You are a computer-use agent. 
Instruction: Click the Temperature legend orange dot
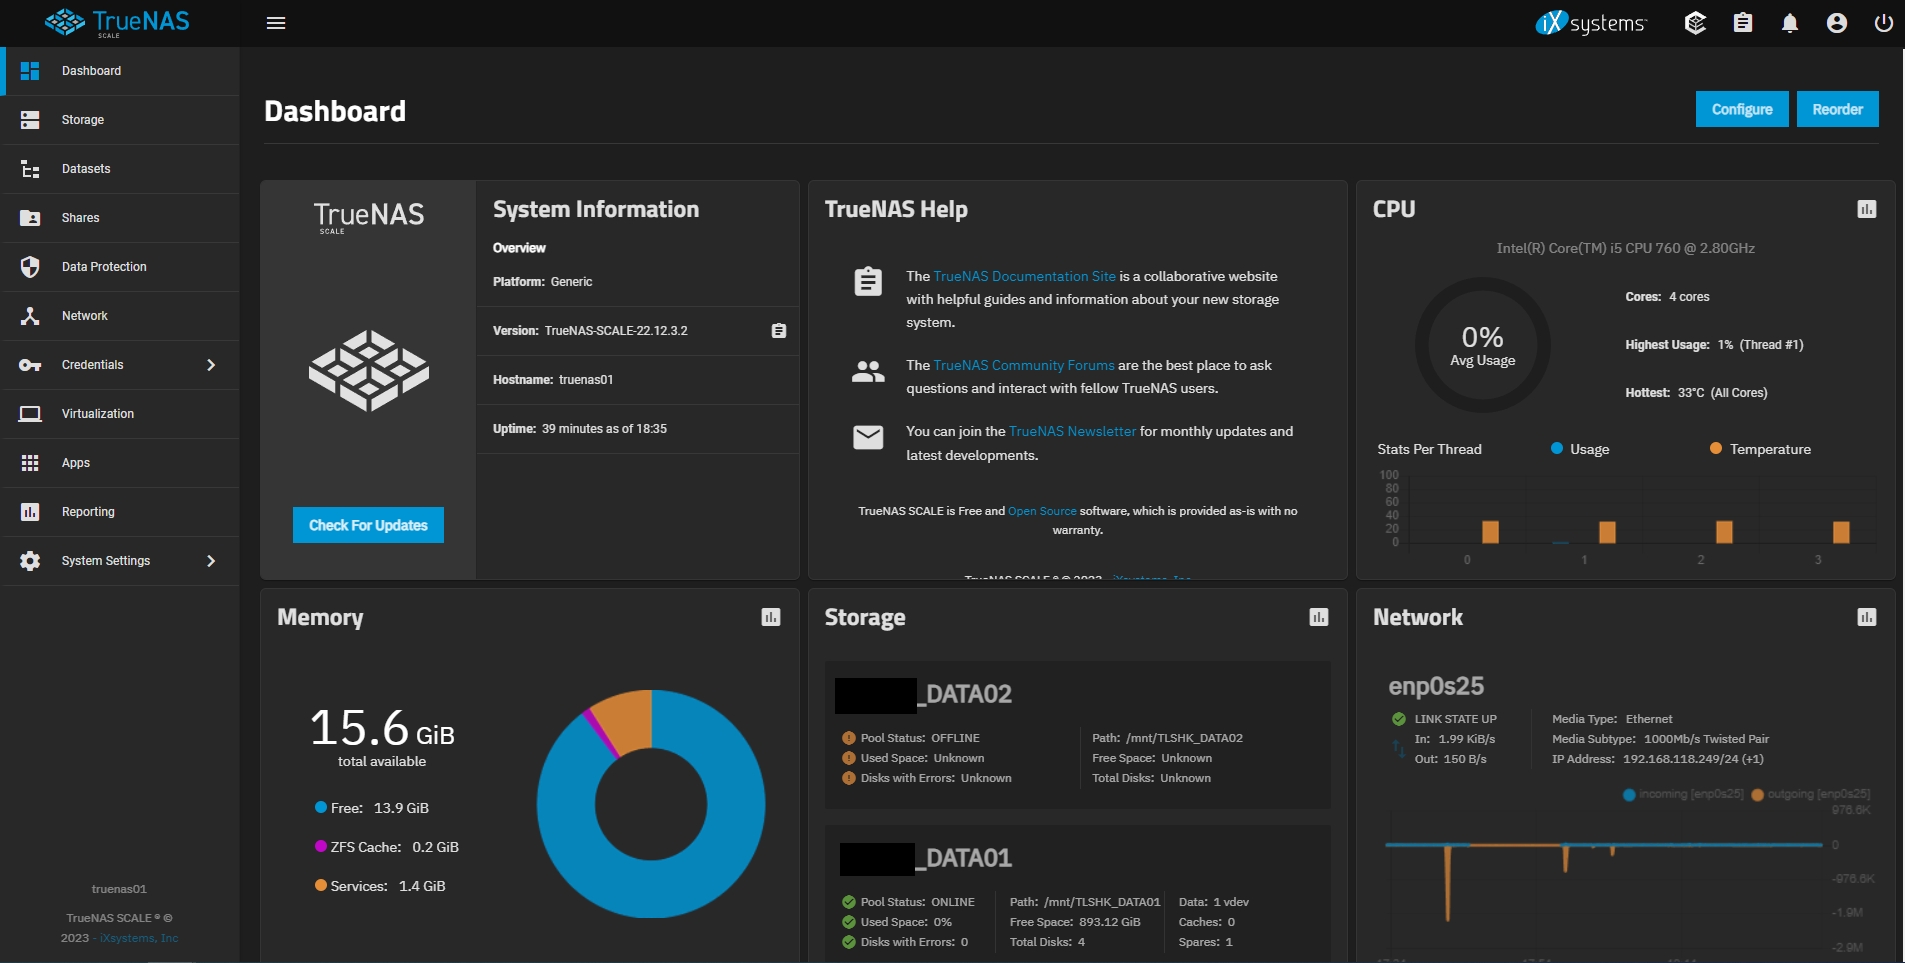point(1716,448)
